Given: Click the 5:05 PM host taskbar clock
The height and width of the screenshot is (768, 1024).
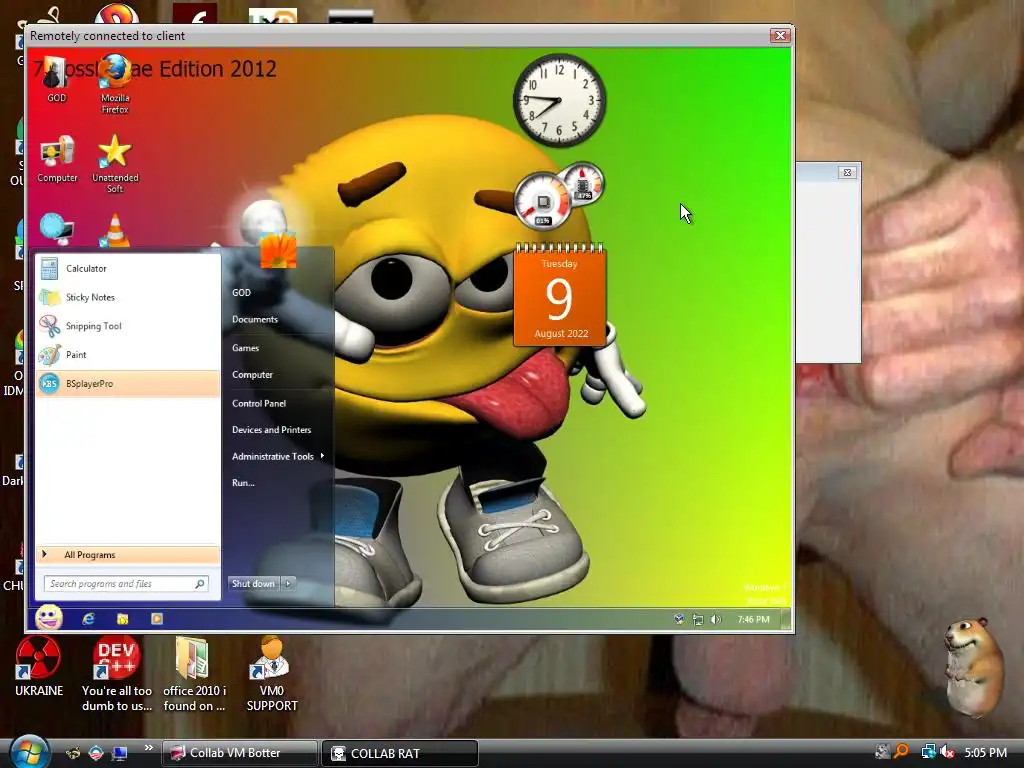Looking at the screenshot, I should pos(985,752).
